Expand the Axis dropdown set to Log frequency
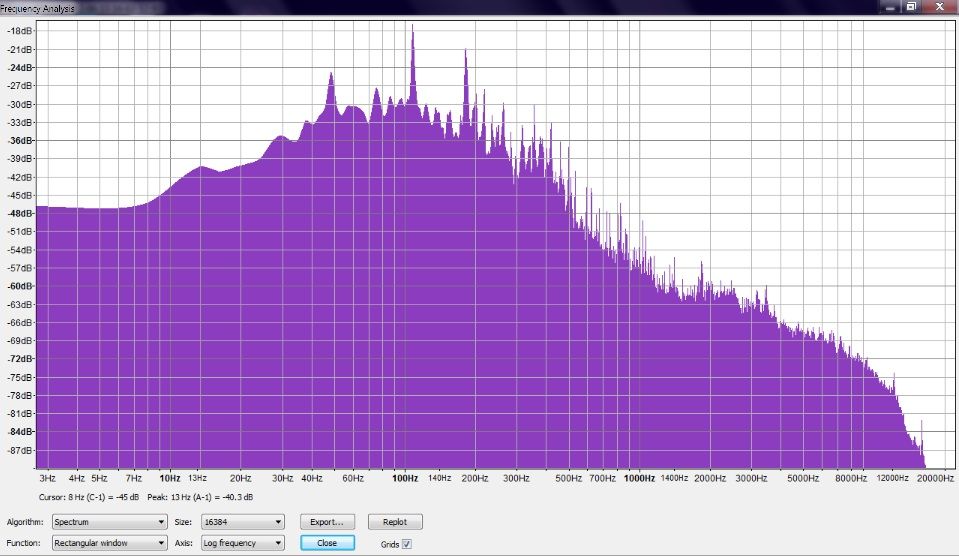The image size is (959, 556). click(x=242, y=543)
